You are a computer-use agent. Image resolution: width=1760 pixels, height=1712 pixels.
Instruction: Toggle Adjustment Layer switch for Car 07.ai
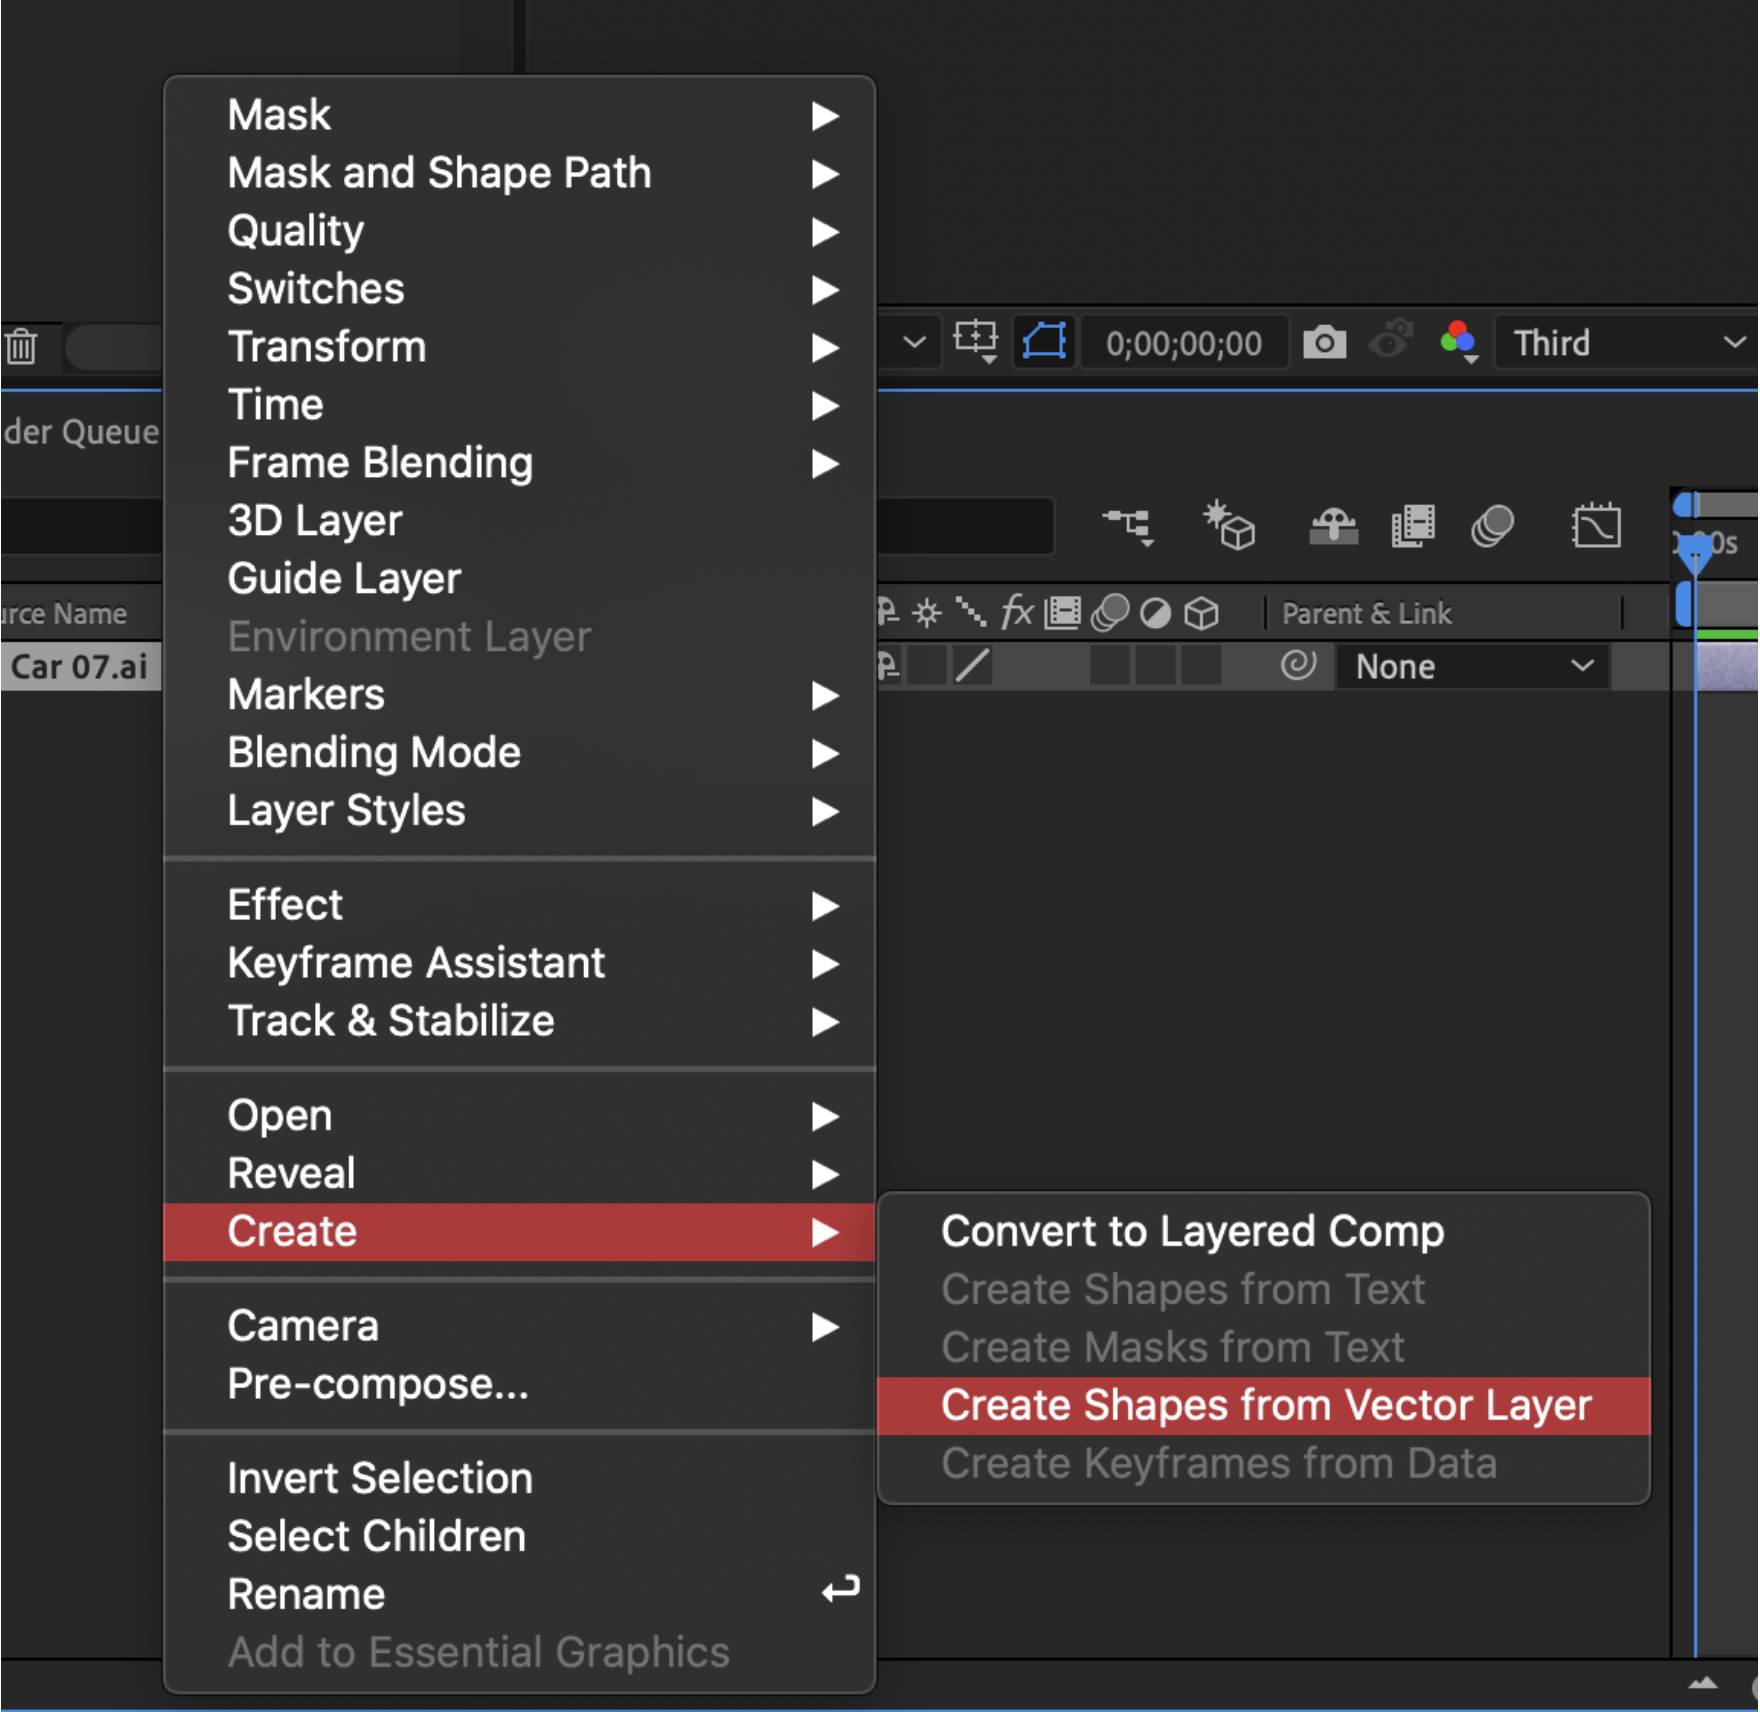(1155, 666)
